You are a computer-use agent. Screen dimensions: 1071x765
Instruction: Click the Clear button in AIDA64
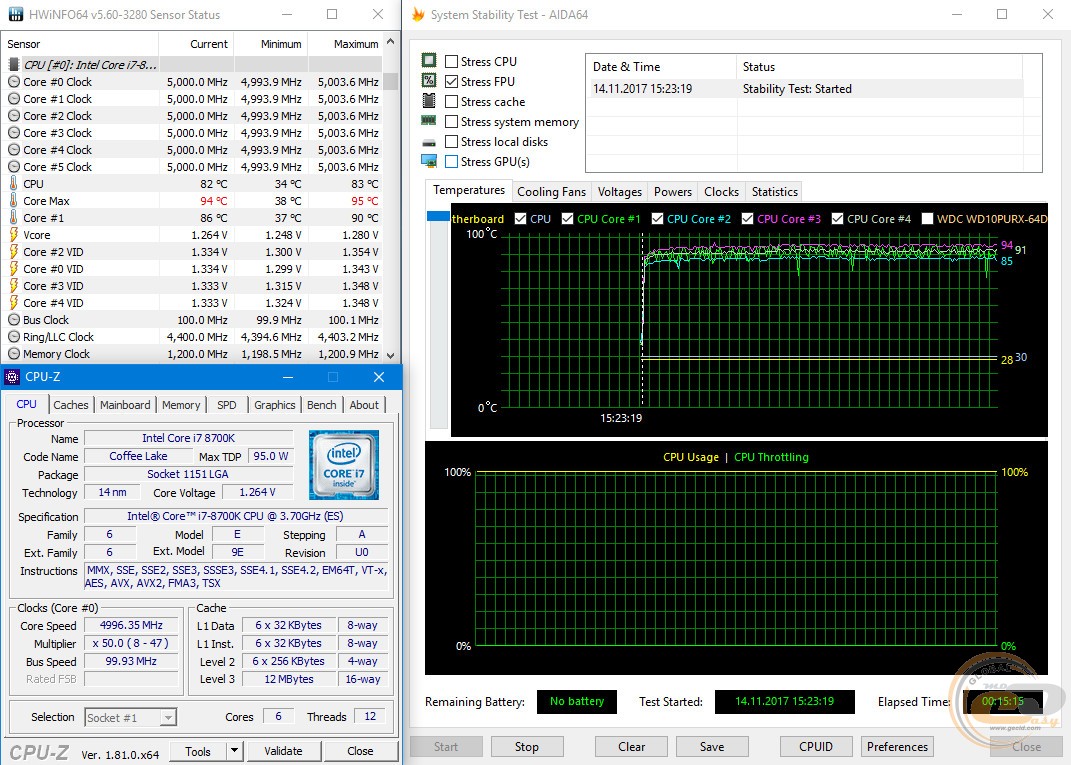[632, 747]
